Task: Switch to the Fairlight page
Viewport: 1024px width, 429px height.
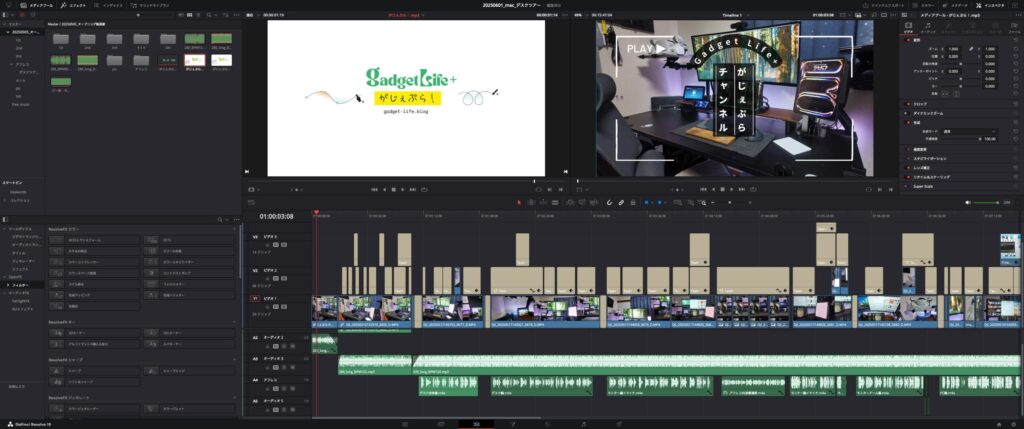Action: tap(583, 424)
